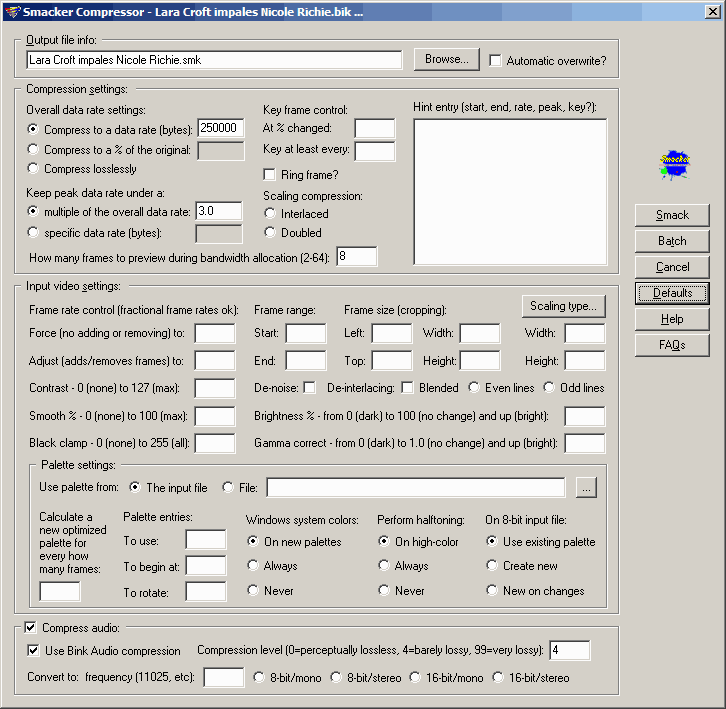
Task: Click the At % changed field
Action: click(x=375, y=128)
